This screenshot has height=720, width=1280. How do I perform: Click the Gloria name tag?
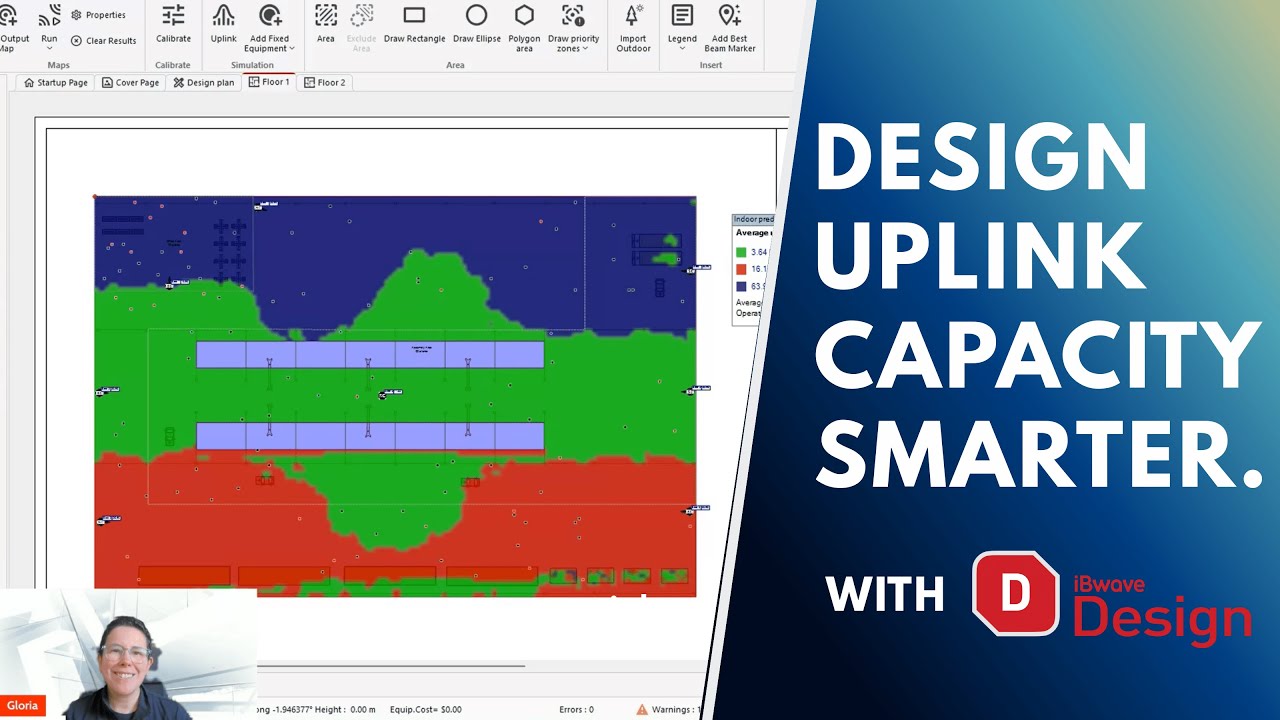point(22,706)
